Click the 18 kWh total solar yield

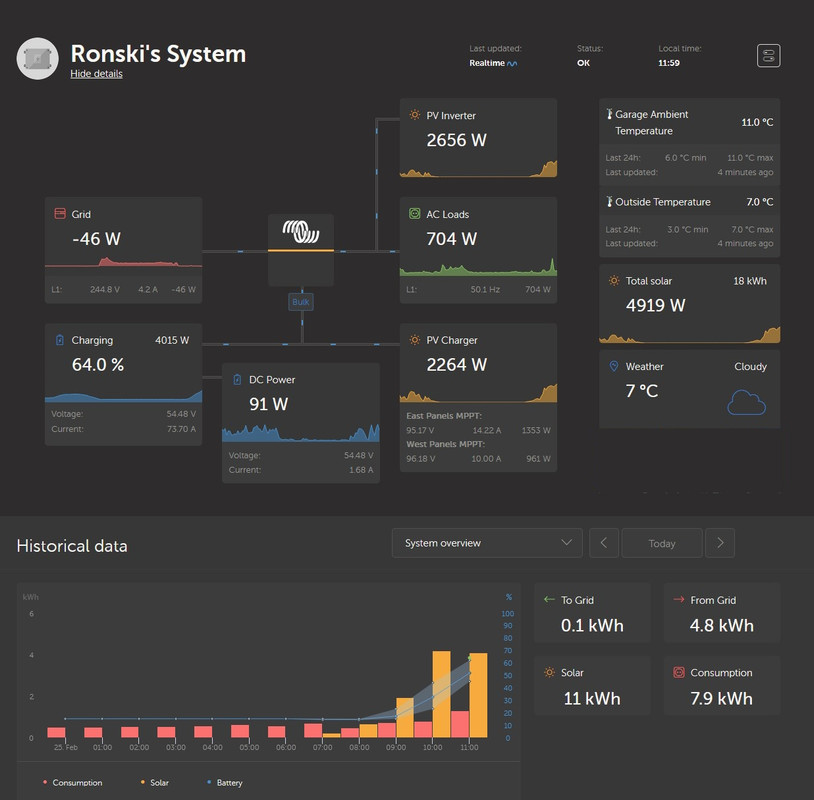[x=750, y=281]
